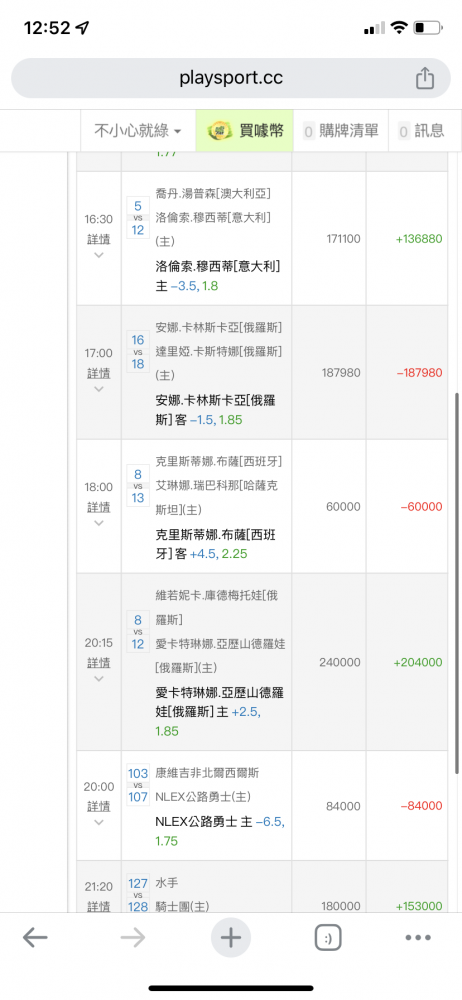Screen dimensions: 462x1000
Task: Tap the forward arrow in bottom toolbar
Action: pos(133,938)
